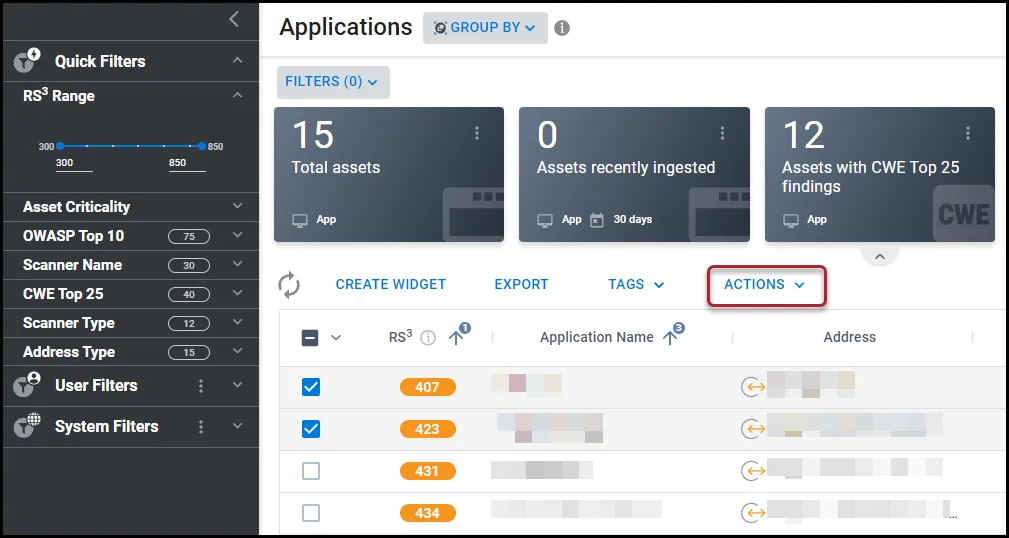
Task: Click the RS3 range minimum value field 300
Action: tap(74, 163)
